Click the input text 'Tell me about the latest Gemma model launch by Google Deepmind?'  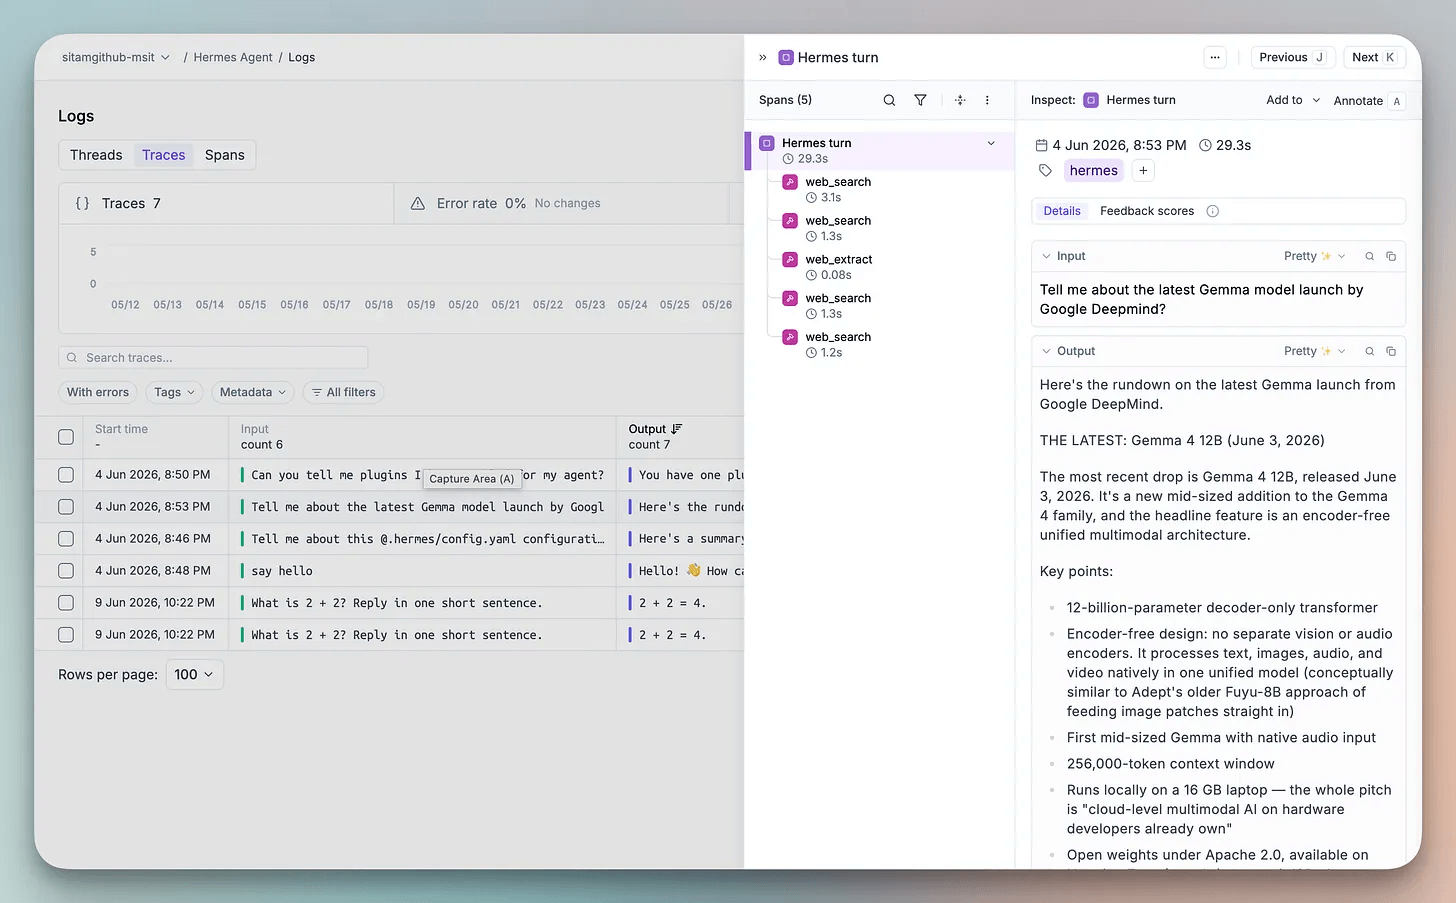click(x=1201, y=299)
